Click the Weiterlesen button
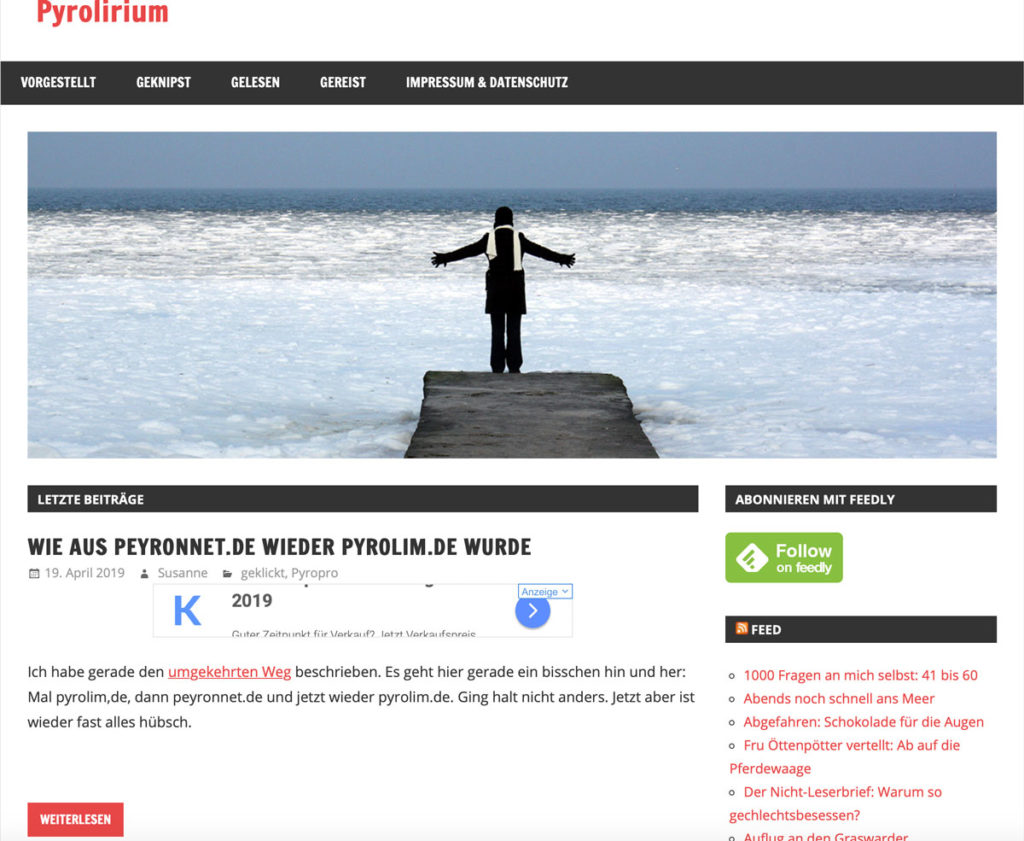The height and width of the screenshot is (841, 1024). click(x=75, y=819)
